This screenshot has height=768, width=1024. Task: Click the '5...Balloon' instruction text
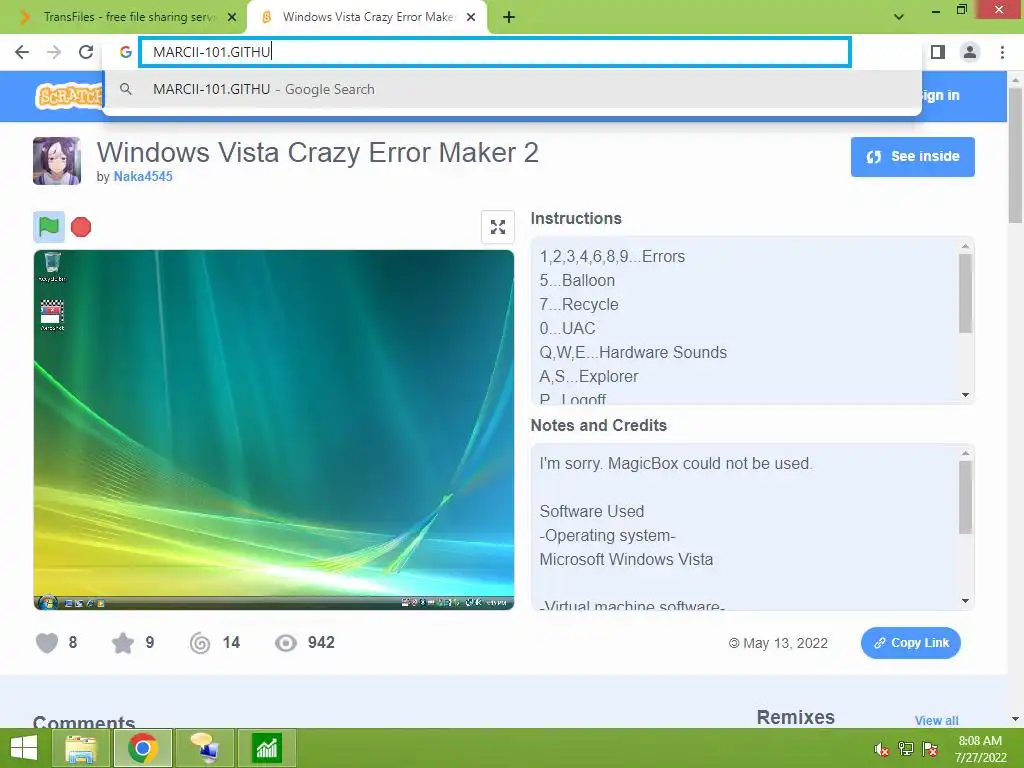point(577,281)
